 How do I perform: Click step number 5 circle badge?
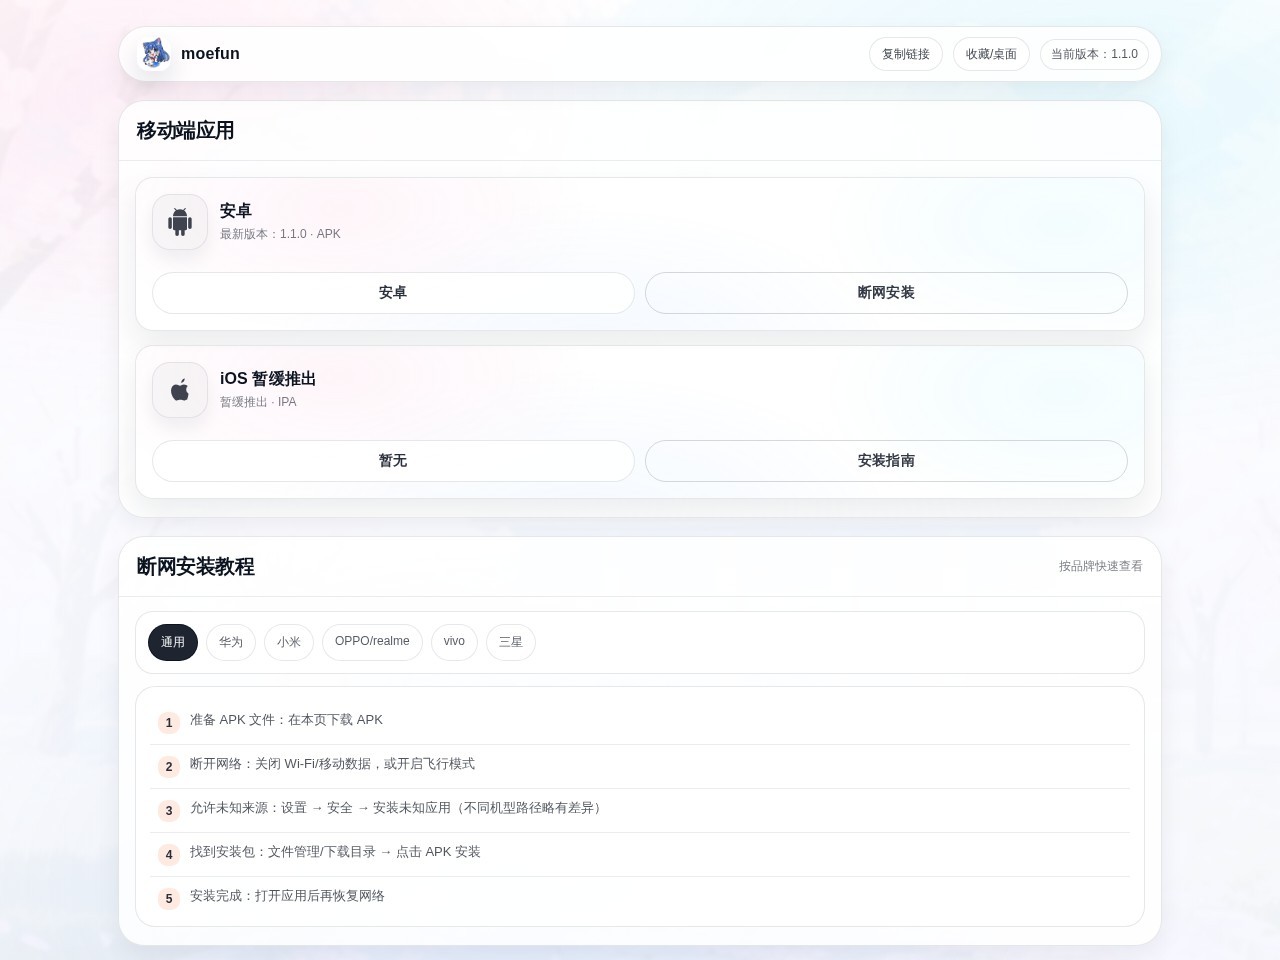168,899
